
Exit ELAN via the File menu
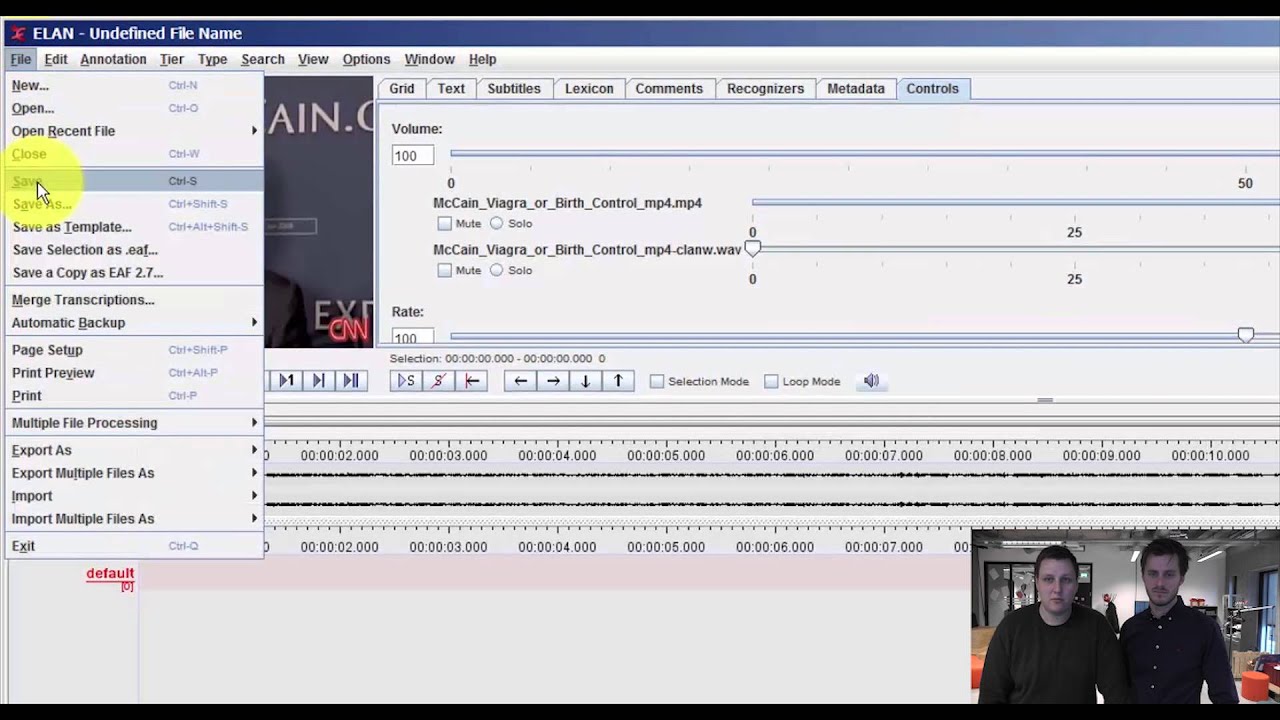[x=134, y=546]
